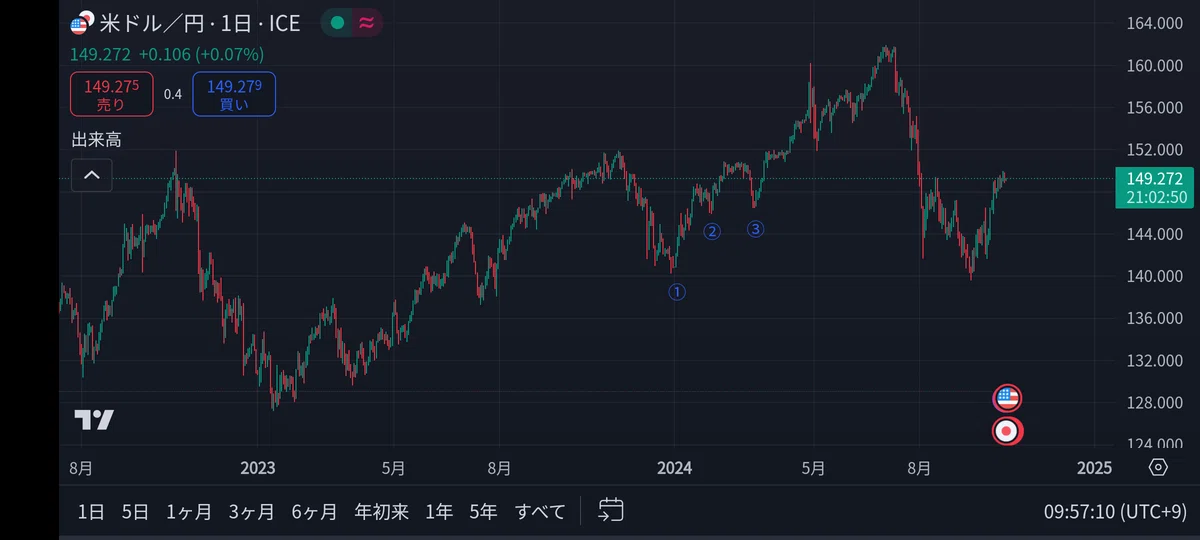Open the USD/JPY symbol flag icon
The height and width of the screenshot is (540, 1200).
click(83, 23)
